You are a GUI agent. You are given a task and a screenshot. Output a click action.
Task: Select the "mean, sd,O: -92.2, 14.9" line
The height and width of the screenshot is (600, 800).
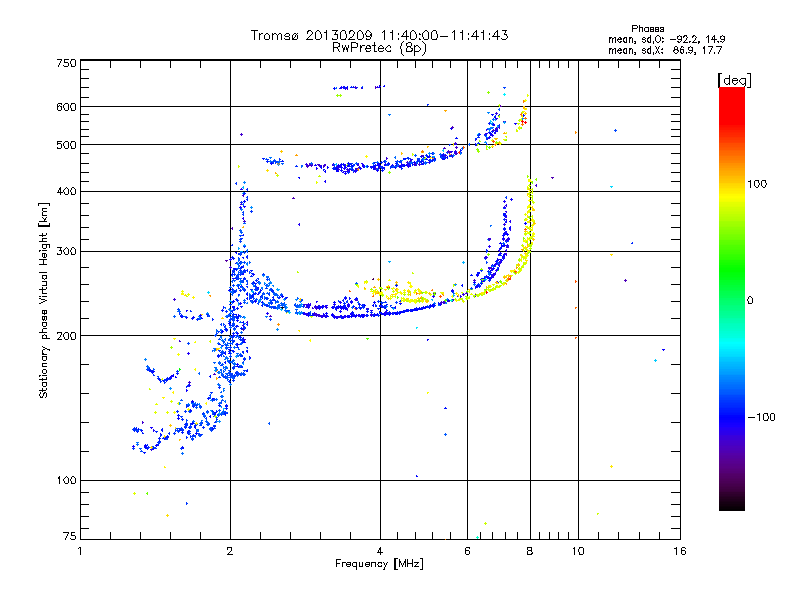coord(666,39)
